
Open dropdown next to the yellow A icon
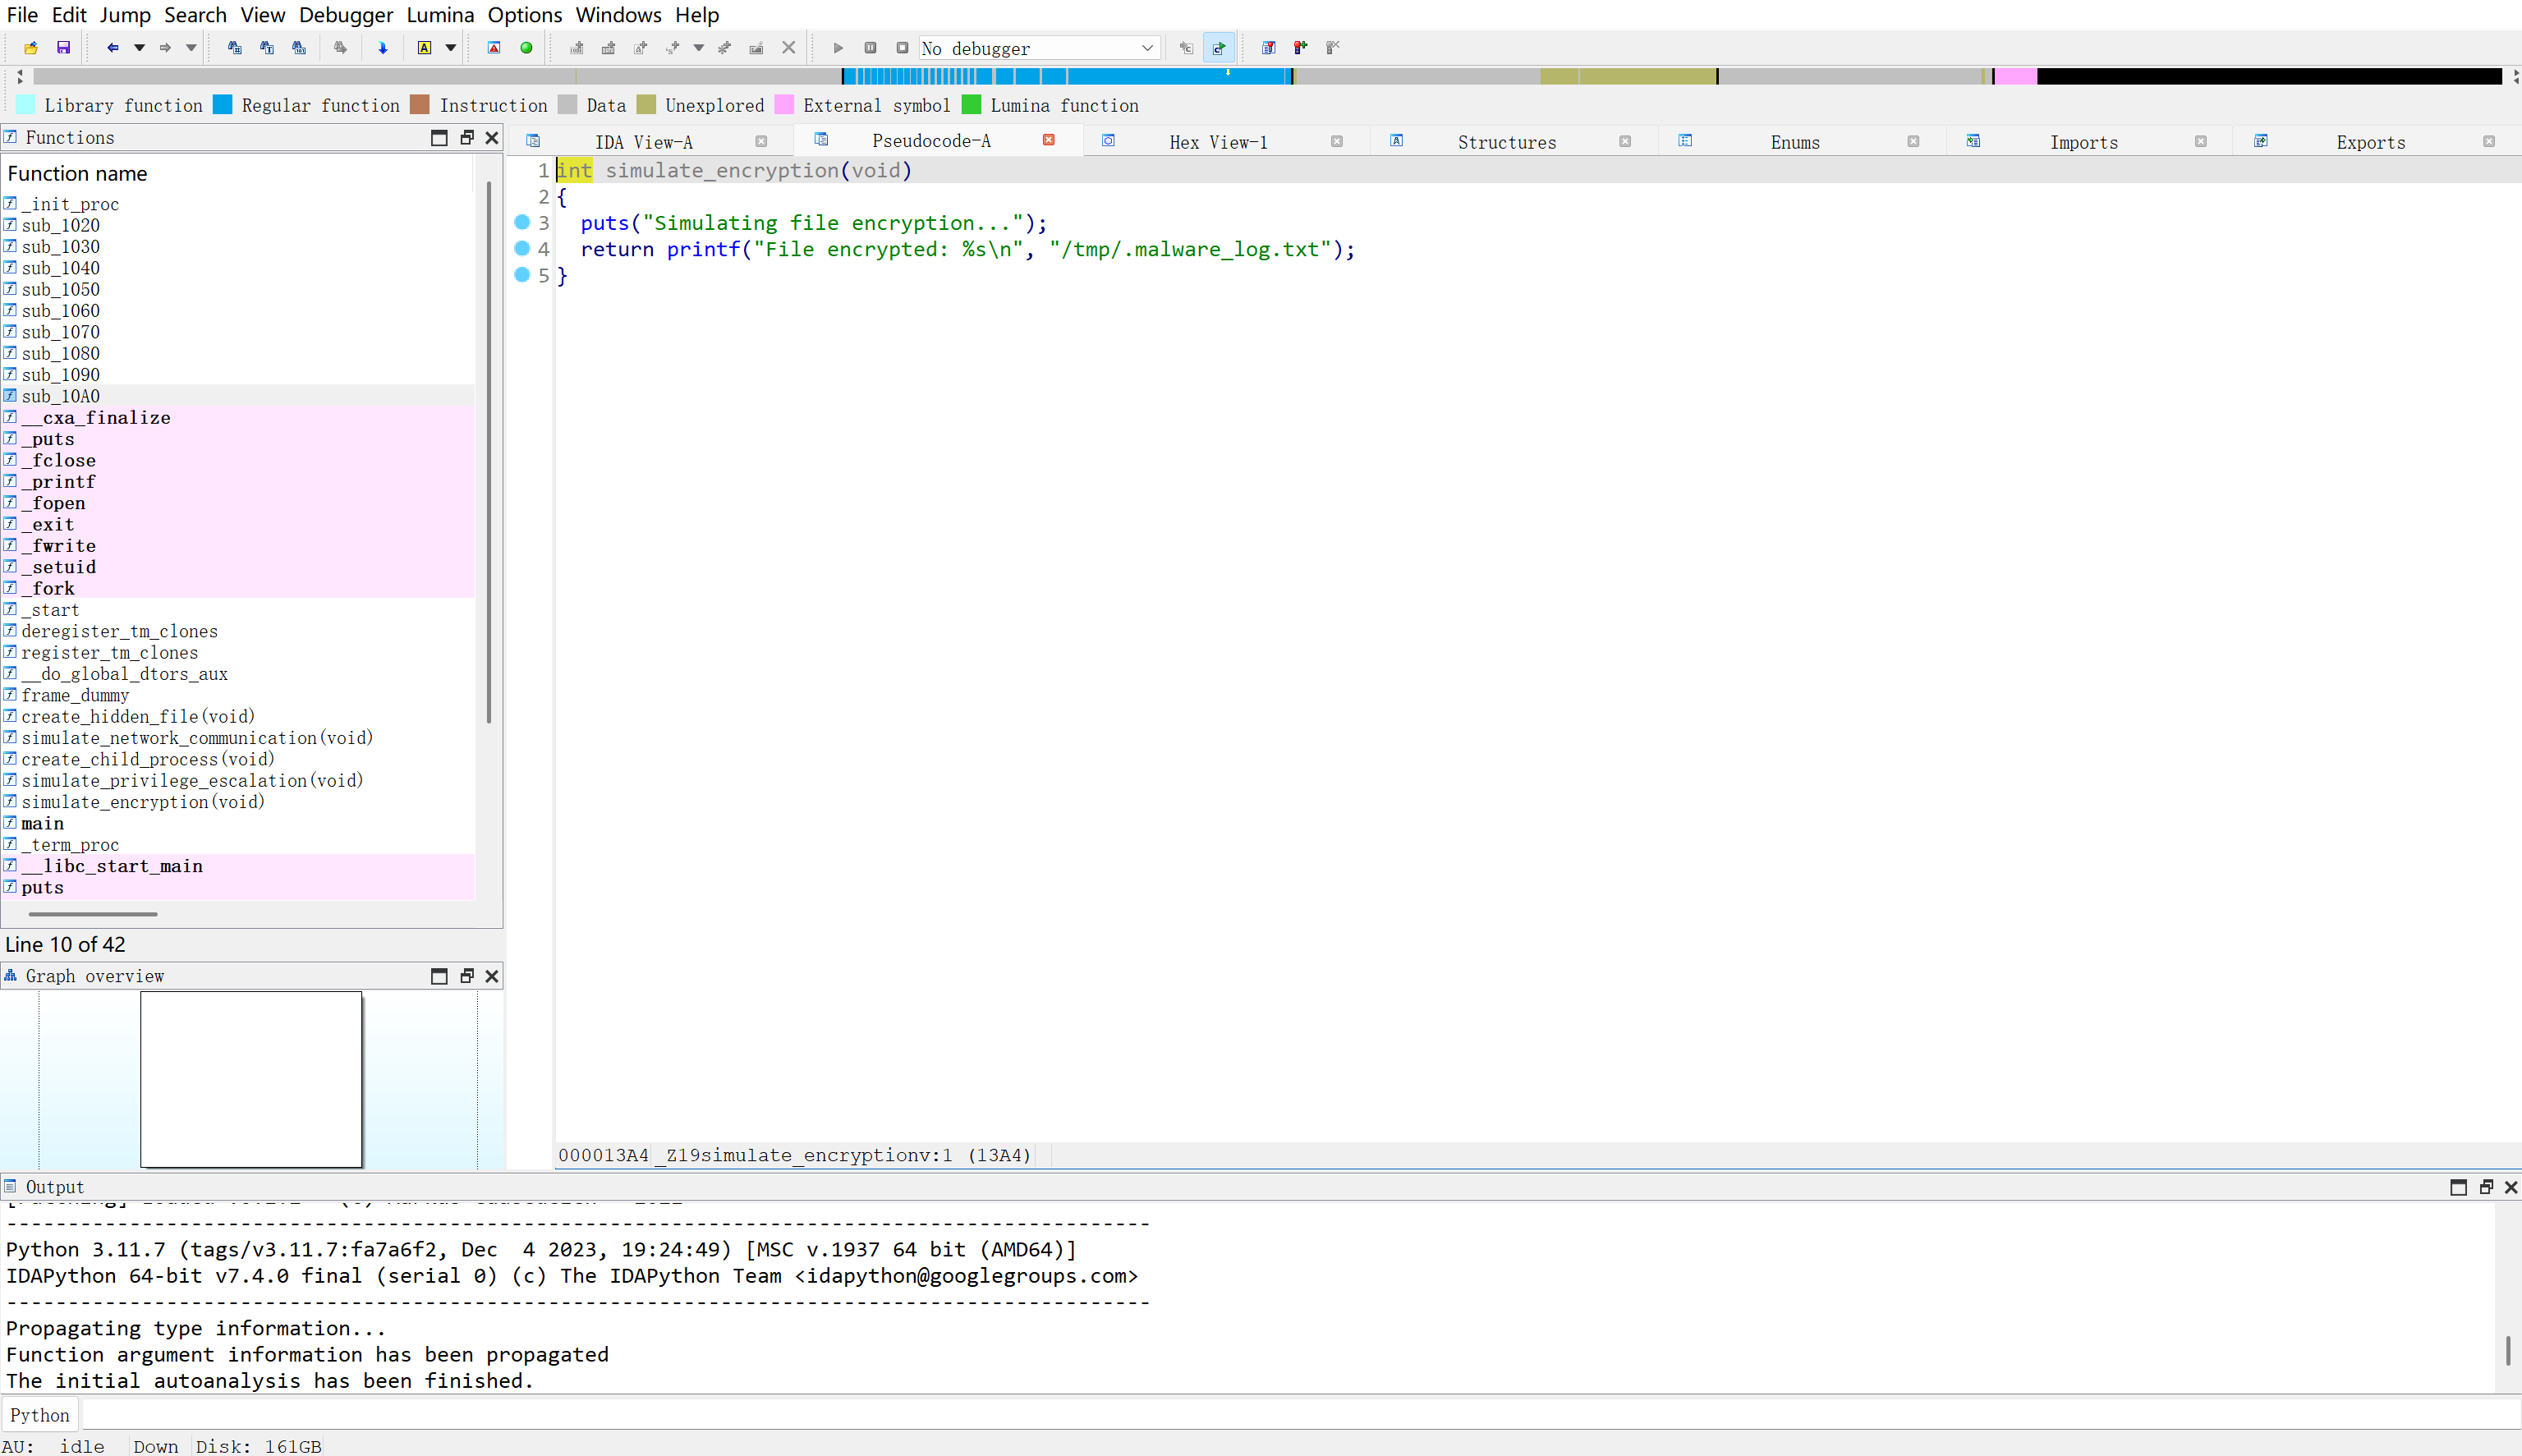[x=451, y=48]
